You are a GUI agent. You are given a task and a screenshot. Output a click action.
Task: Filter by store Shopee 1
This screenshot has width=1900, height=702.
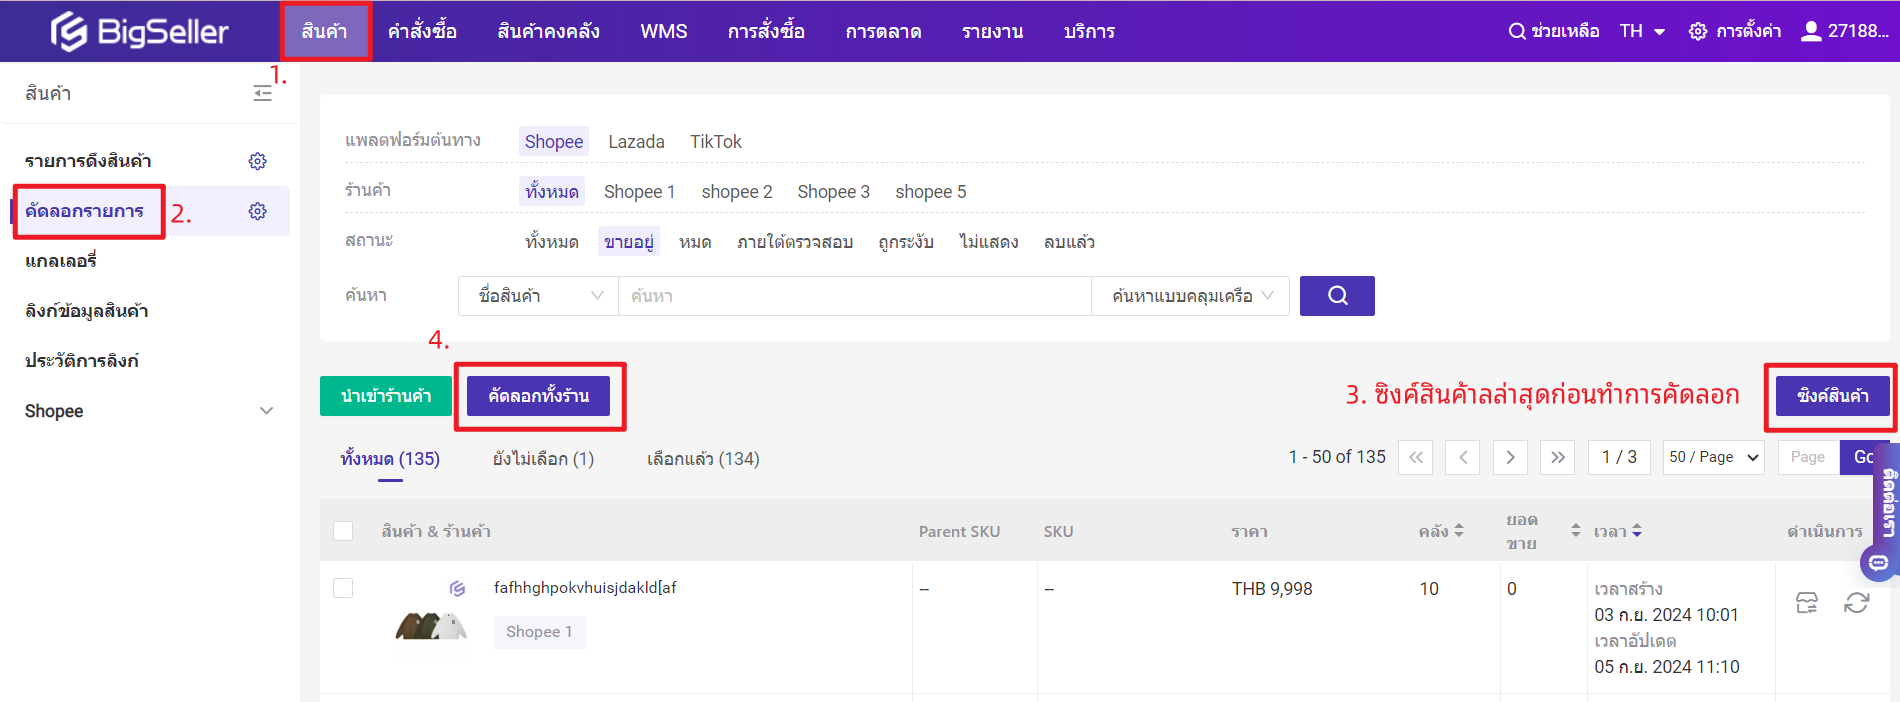(x=640, y=192)
